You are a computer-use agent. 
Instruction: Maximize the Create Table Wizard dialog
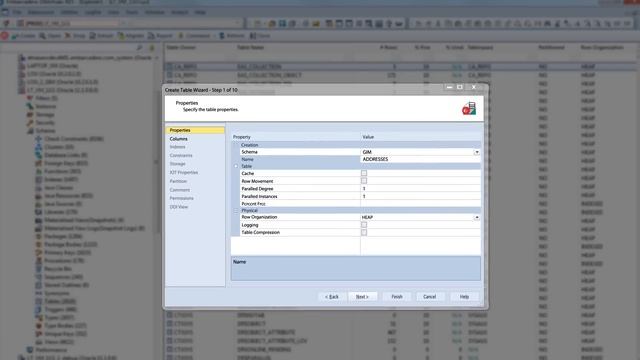point(460,87)
